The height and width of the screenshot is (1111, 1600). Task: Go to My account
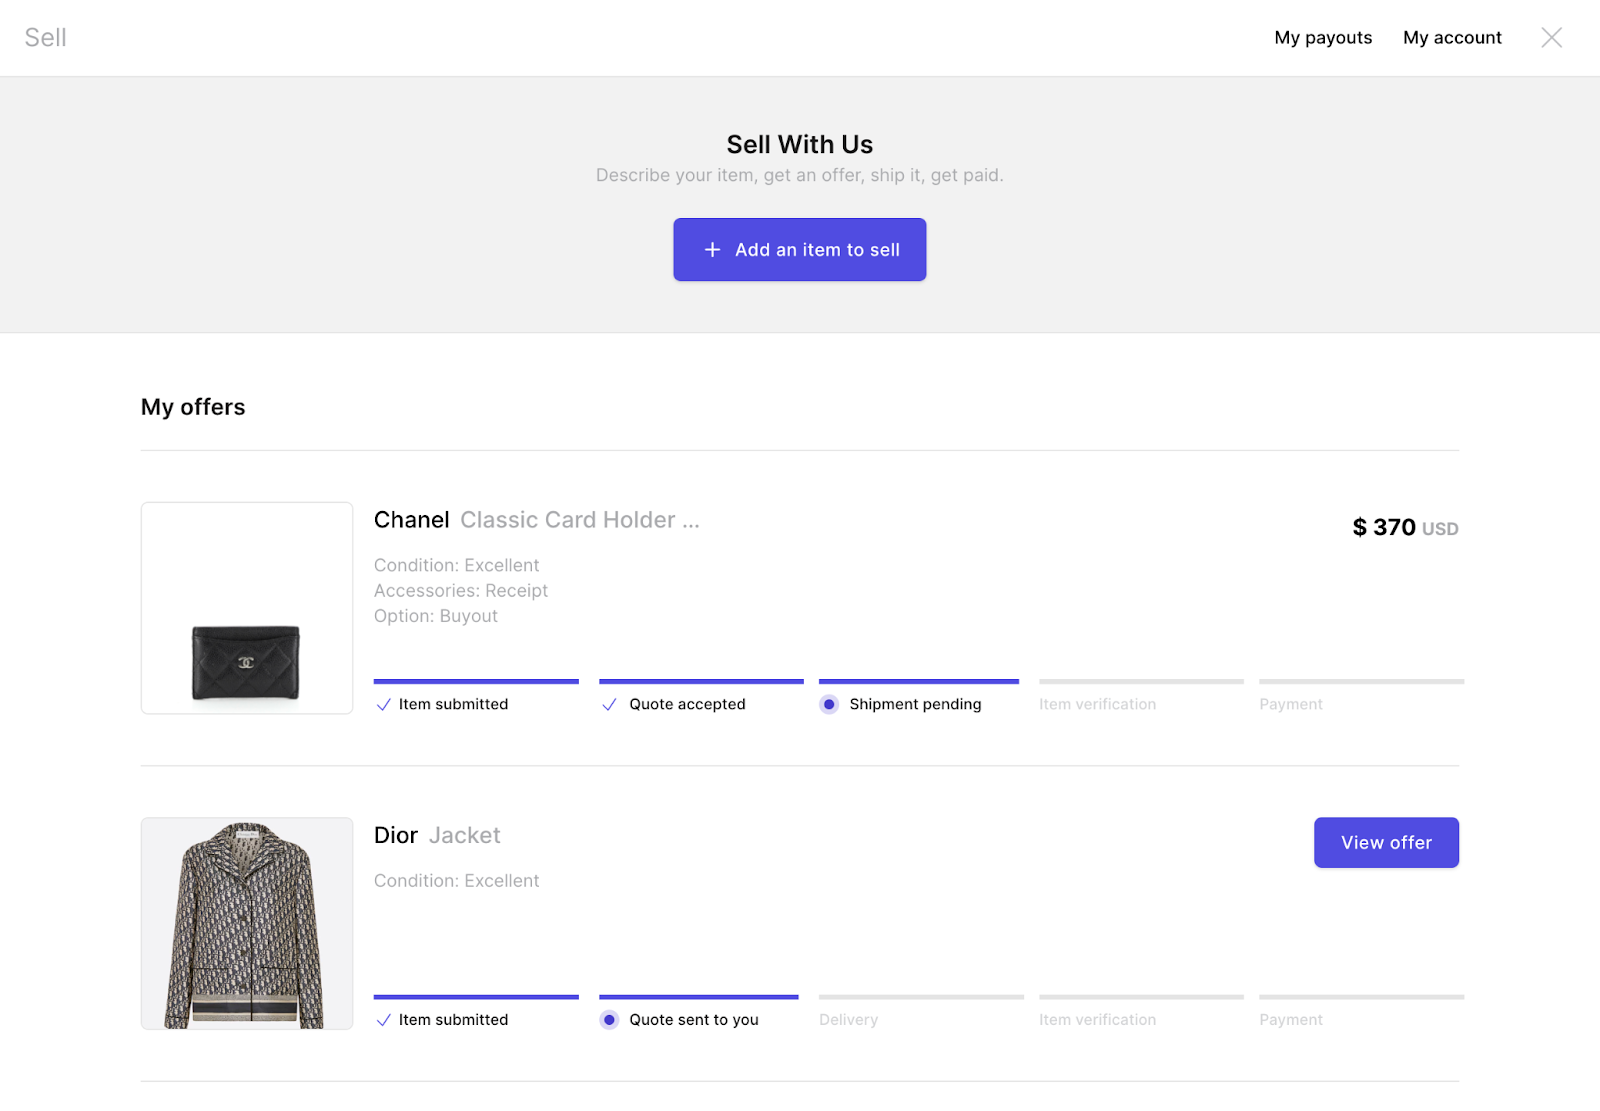1452,38
